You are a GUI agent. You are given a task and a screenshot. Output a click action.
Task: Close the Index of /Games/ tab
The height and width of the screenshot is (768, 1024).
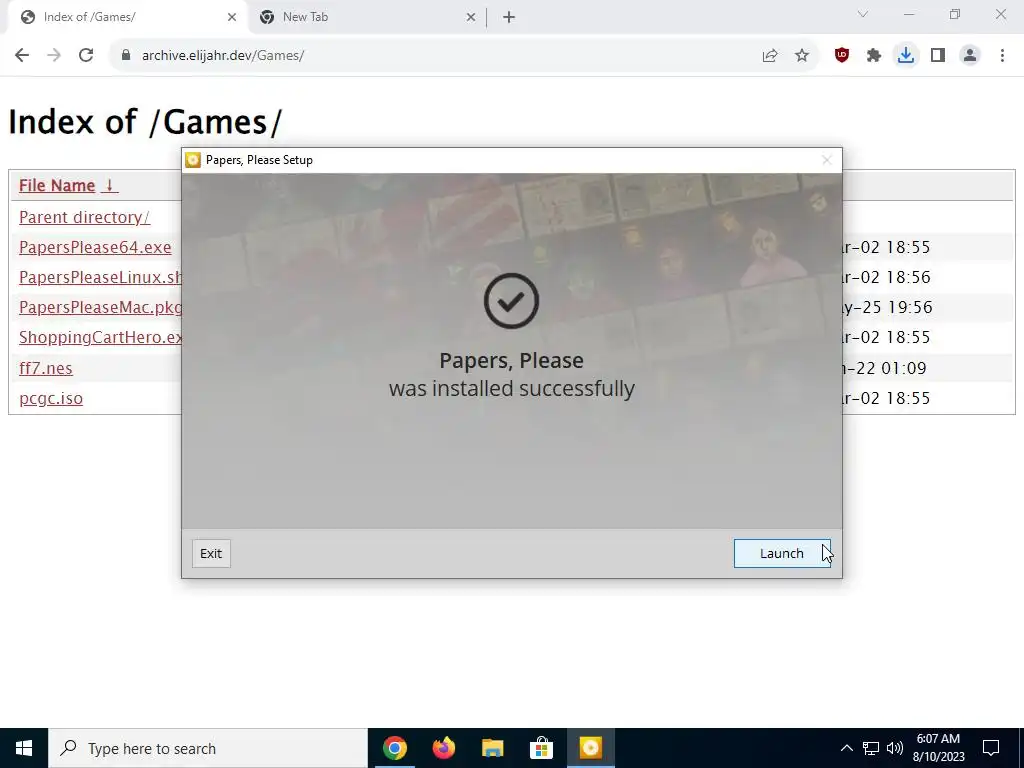232,18
